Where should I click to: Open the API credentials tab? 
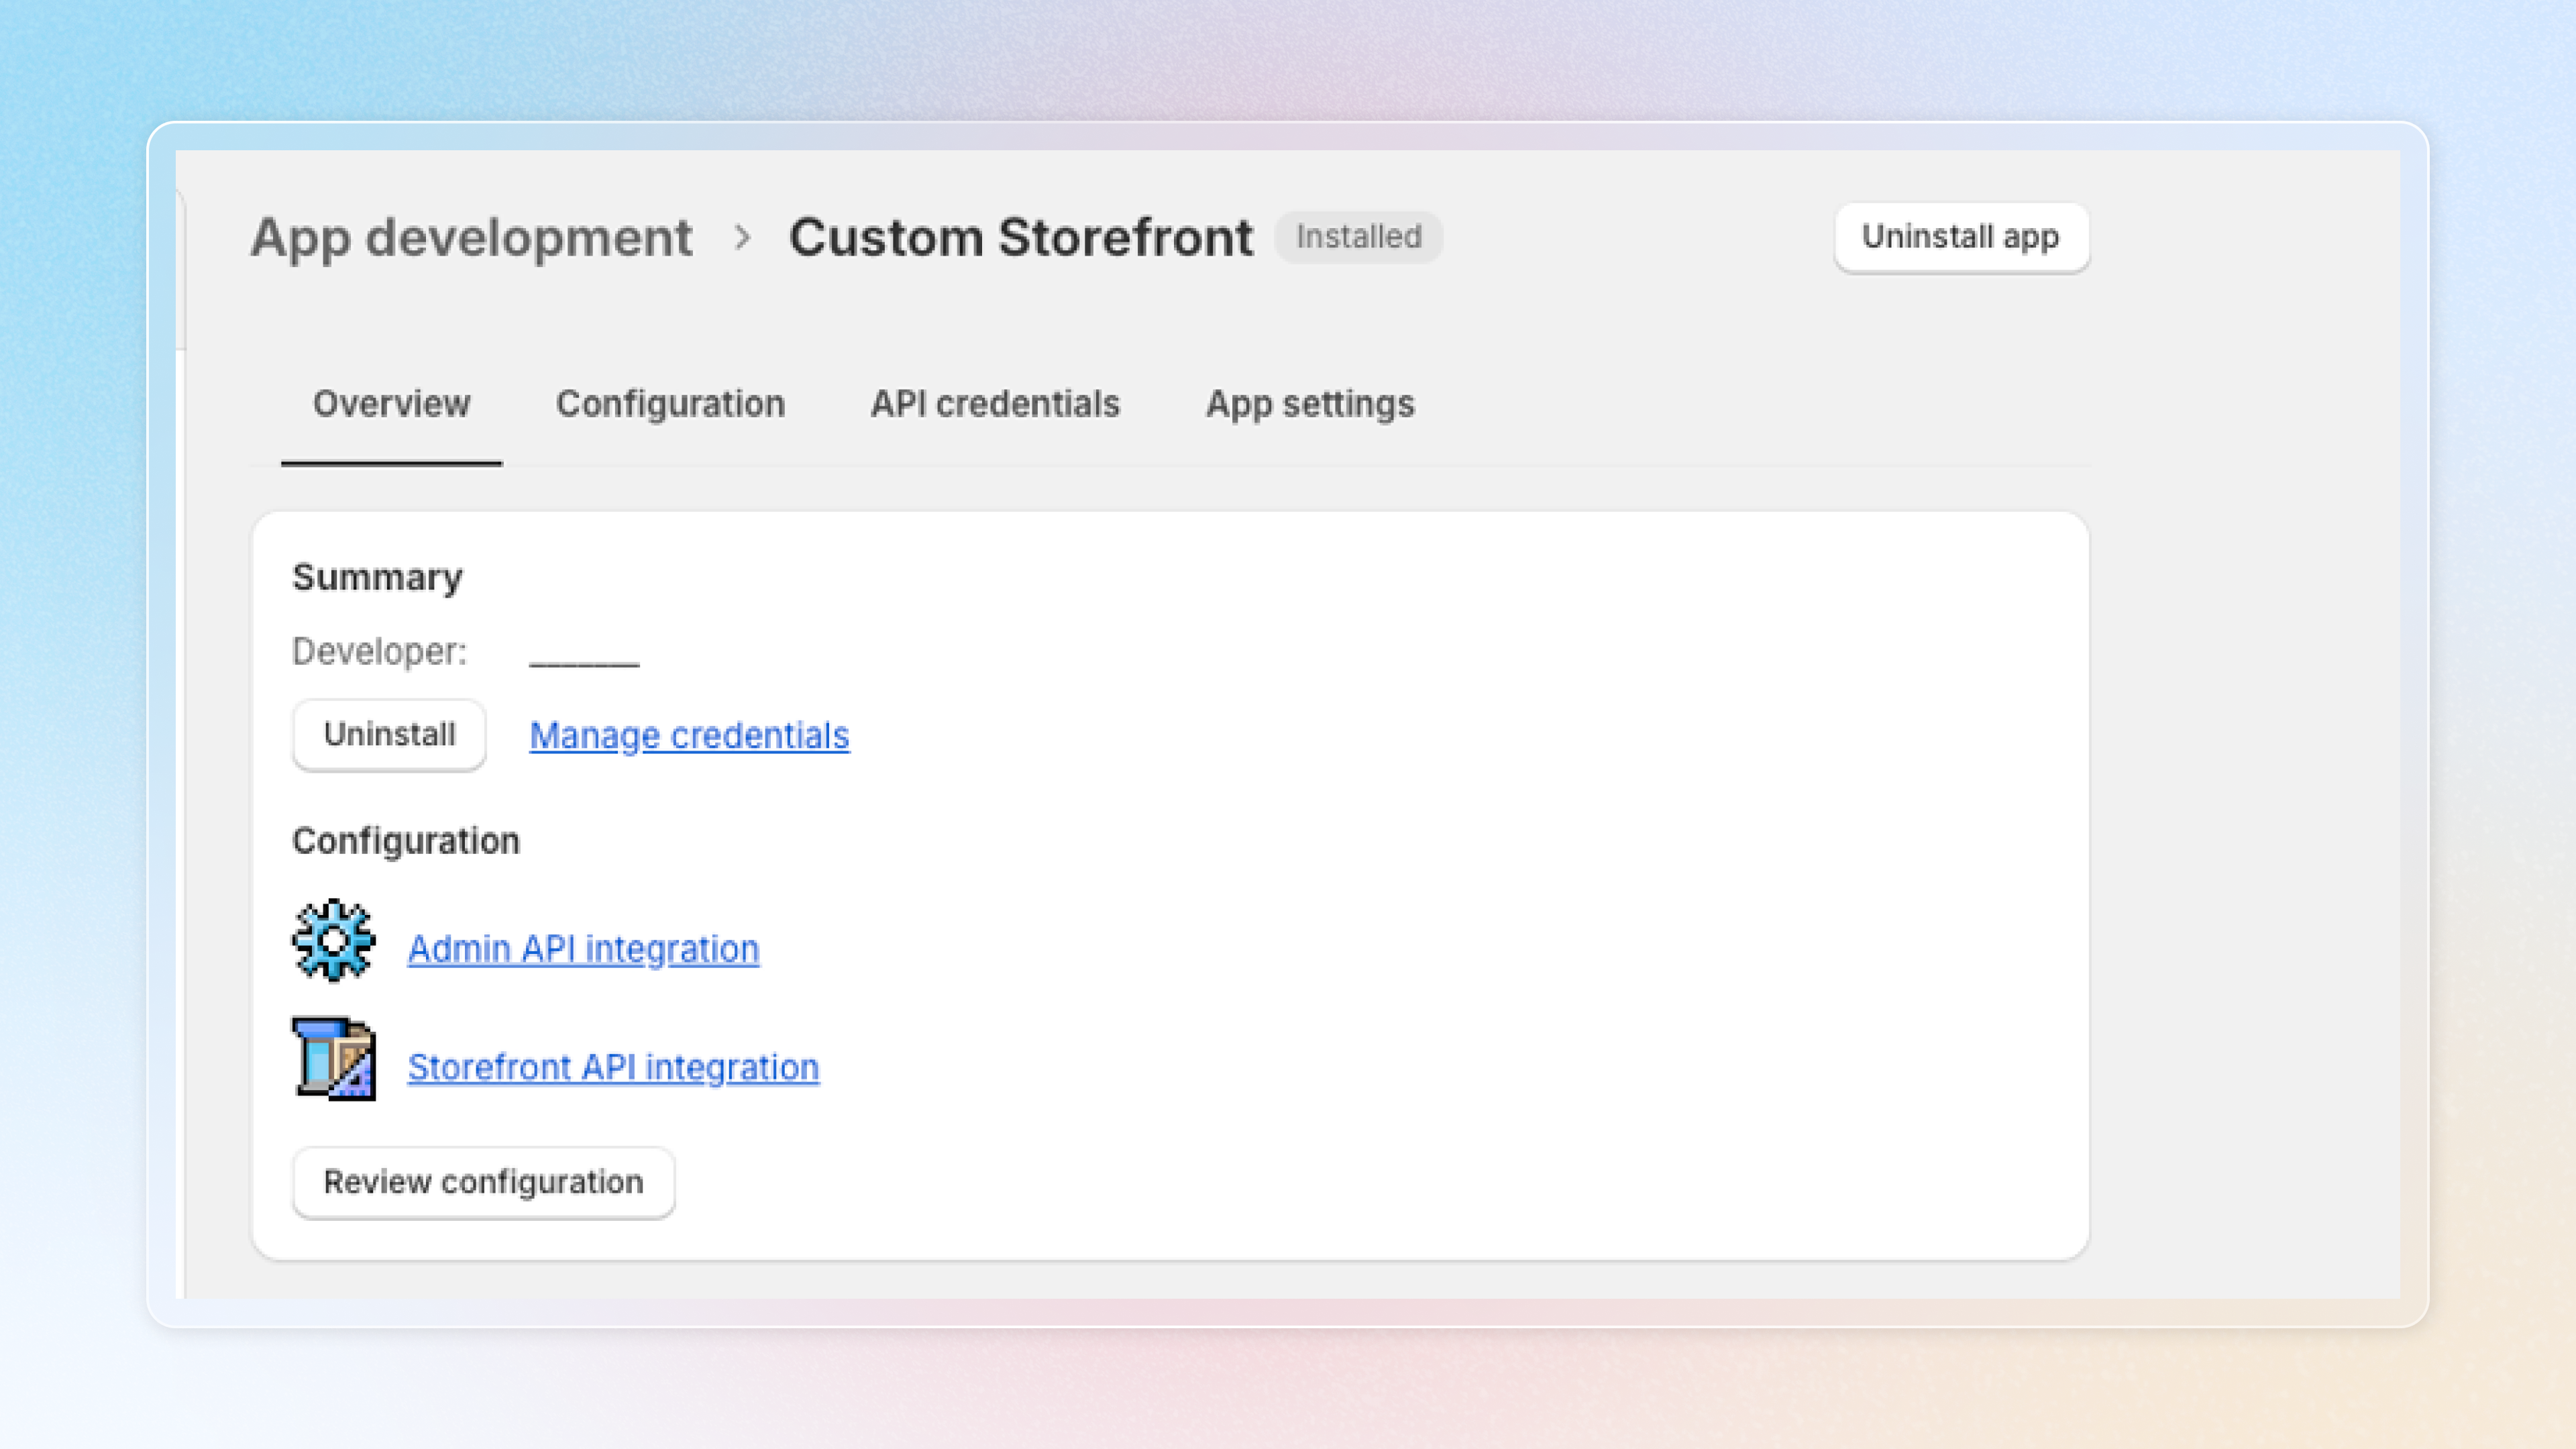click(x=995, y=404)
